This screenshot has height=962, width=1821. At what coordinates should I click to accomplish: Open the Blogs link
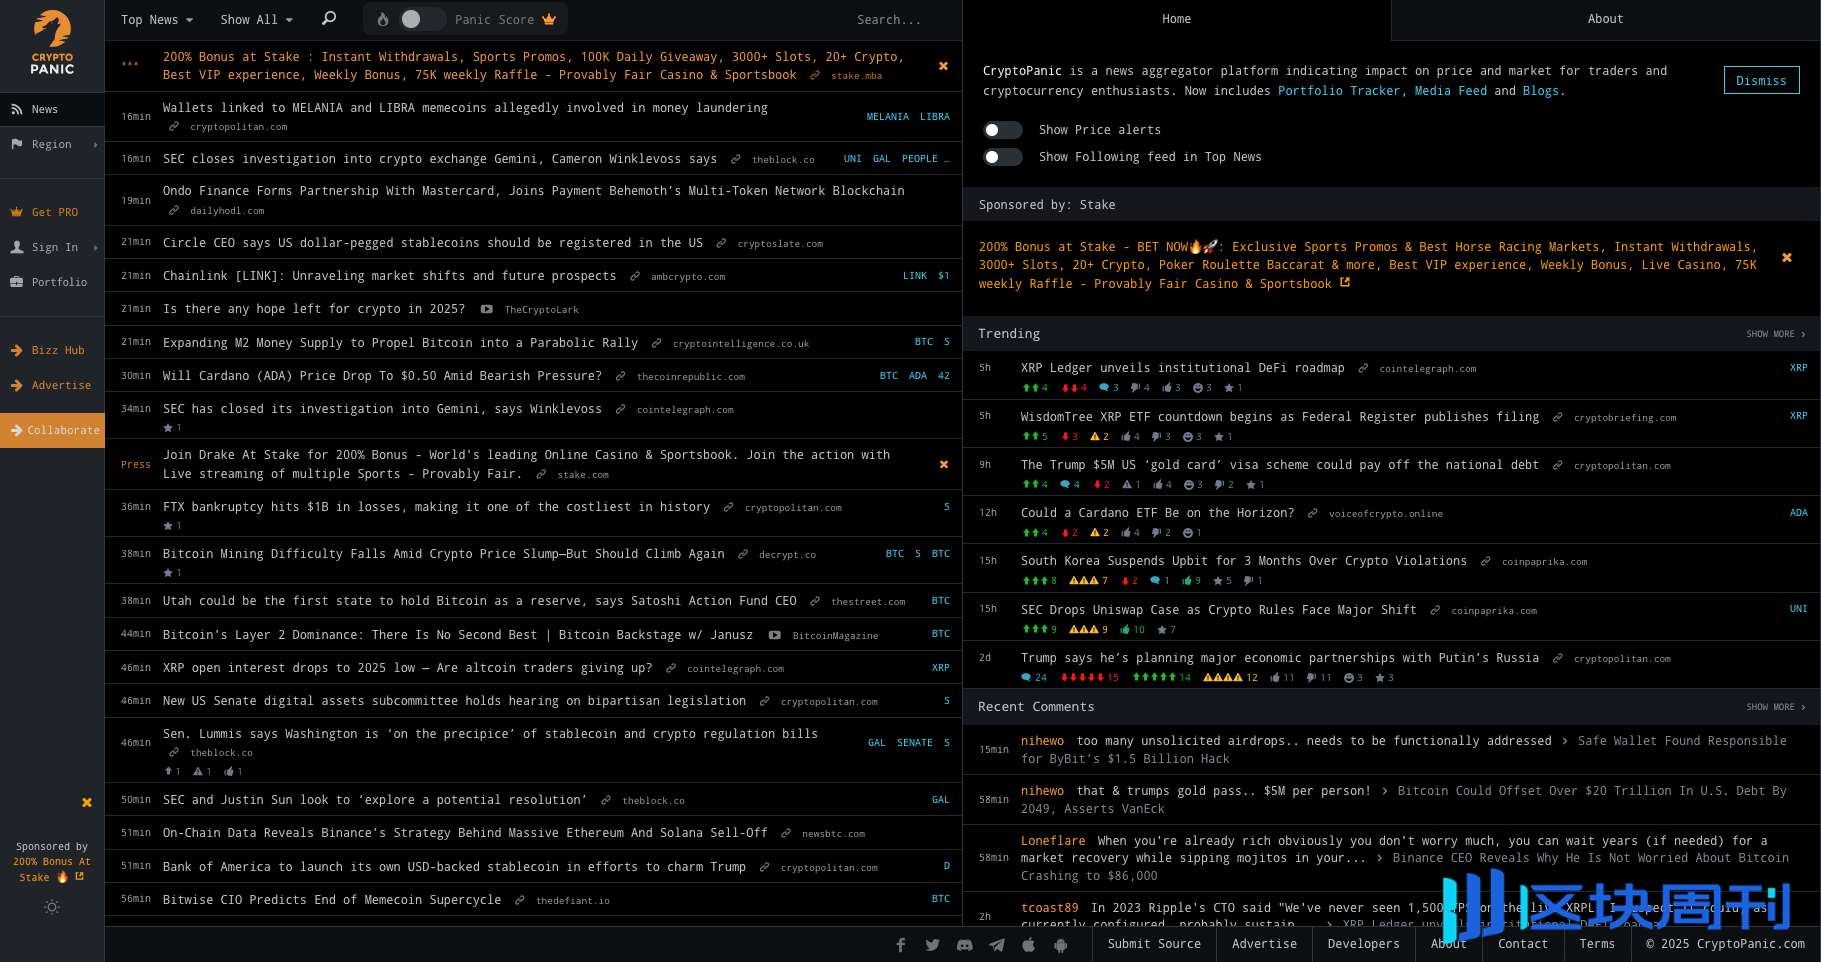pos(1540,91)
